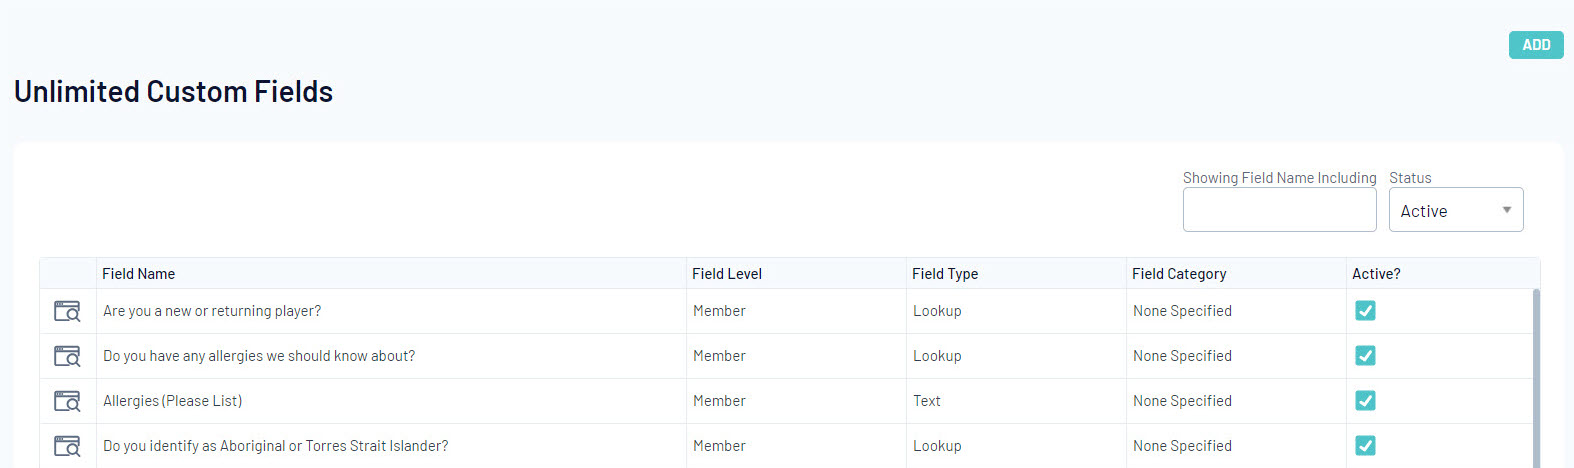Focus the Showing Field Name Including input

pyautogui.click(x=1279, y=210)
